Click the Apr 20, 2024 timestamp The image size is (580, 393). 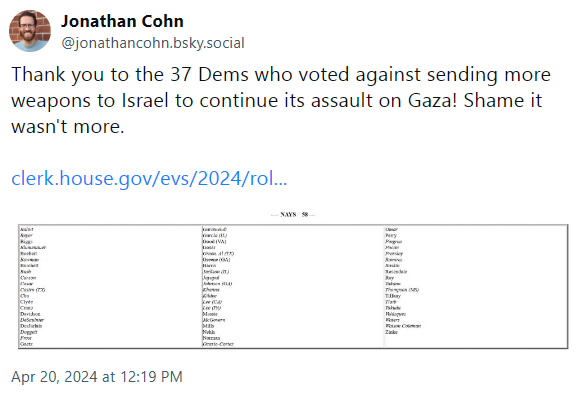97,377
